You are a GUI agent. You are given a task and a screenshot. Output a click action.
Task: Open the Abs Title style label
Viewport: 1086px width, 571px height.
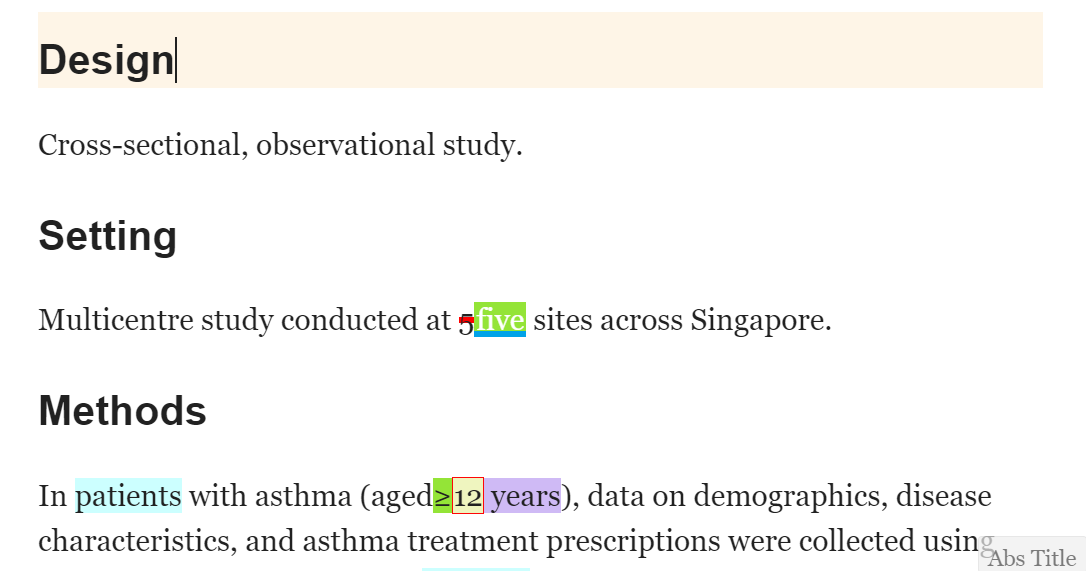(1032, 558)
